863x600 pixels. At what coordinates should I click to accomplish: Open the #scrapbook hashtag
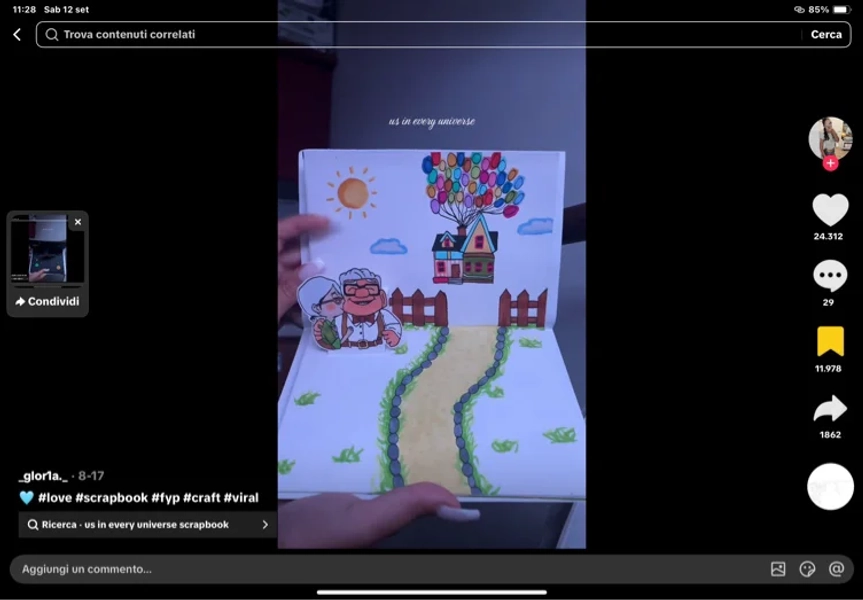pos(112,498)
